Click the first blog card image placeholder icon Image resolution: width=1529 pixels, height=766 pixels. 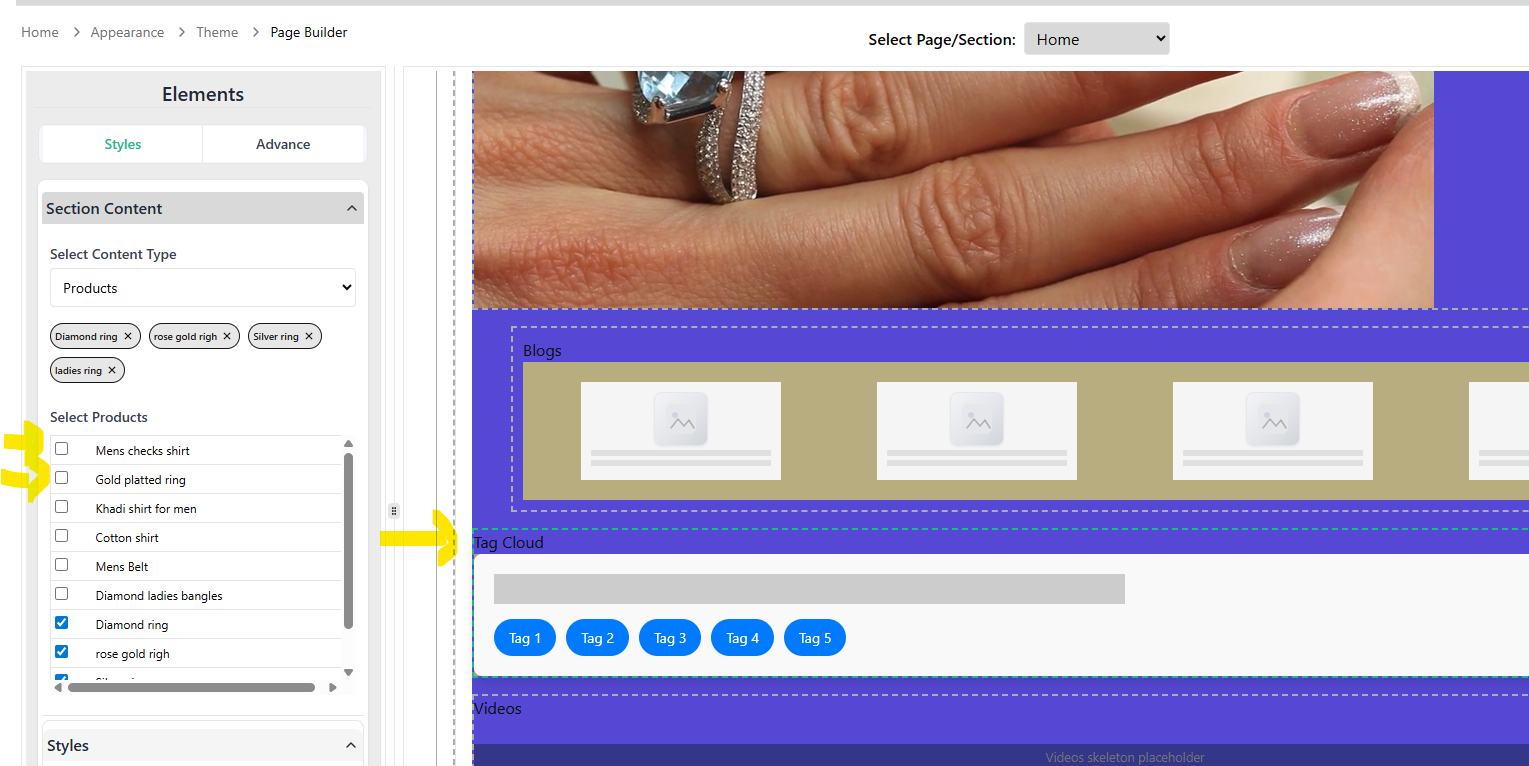(x=681, y=418)
